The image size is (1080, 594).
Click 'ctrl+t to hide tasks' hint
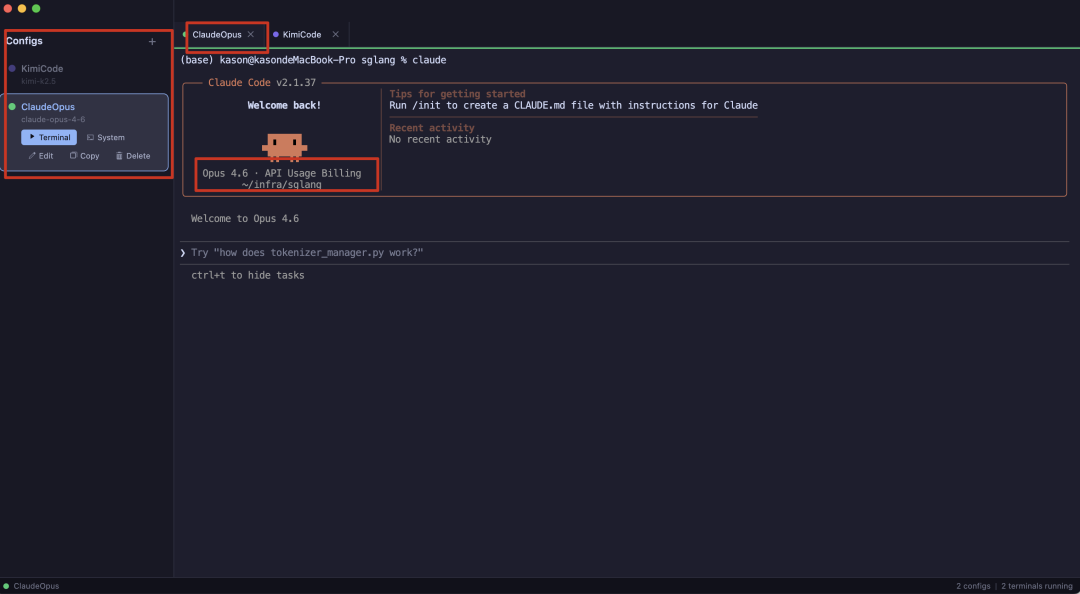coord(247,275)
